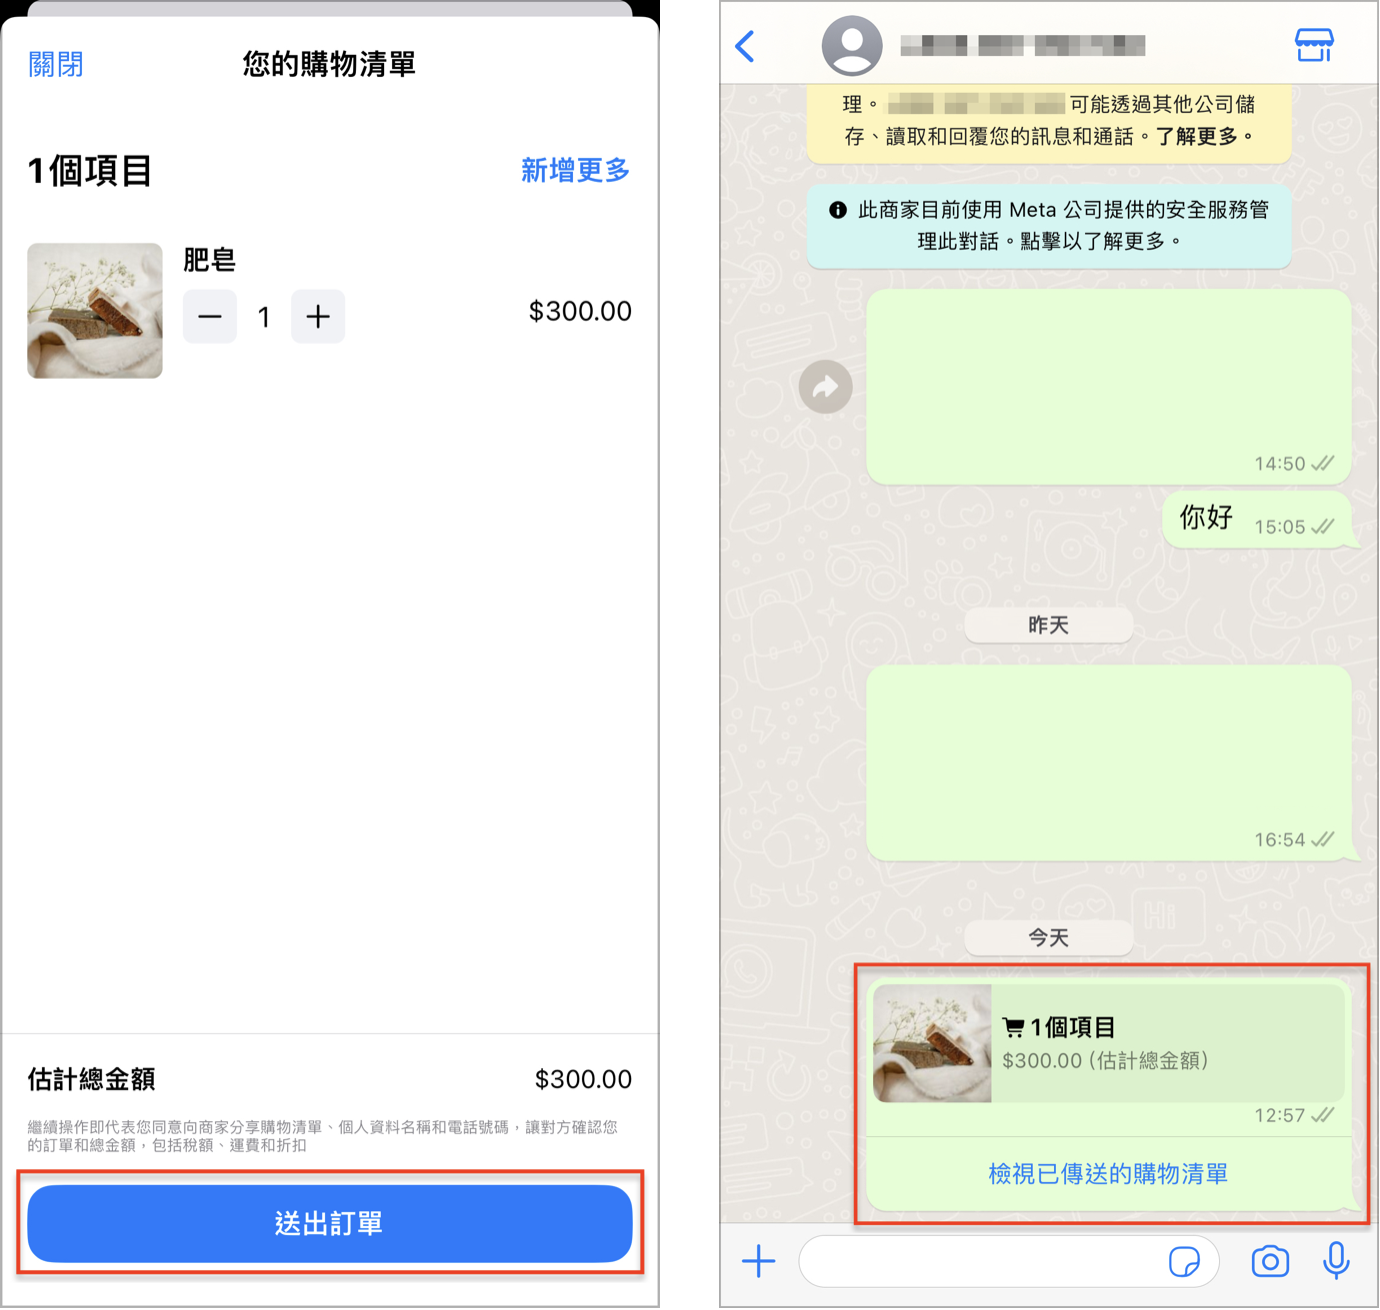The height and width of the screenshot is (1310, 1380).
Task: Open the business storefront catalog icon
Action: tap(1314, 45)
